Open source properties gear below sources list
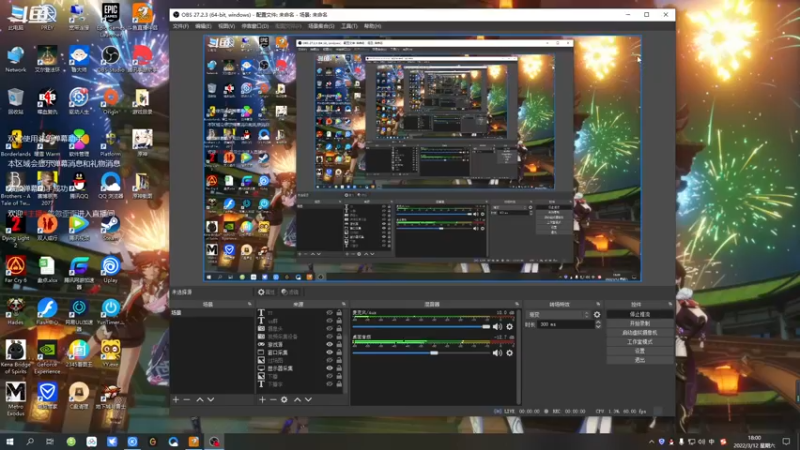800x450 pixels. (284, 400)
